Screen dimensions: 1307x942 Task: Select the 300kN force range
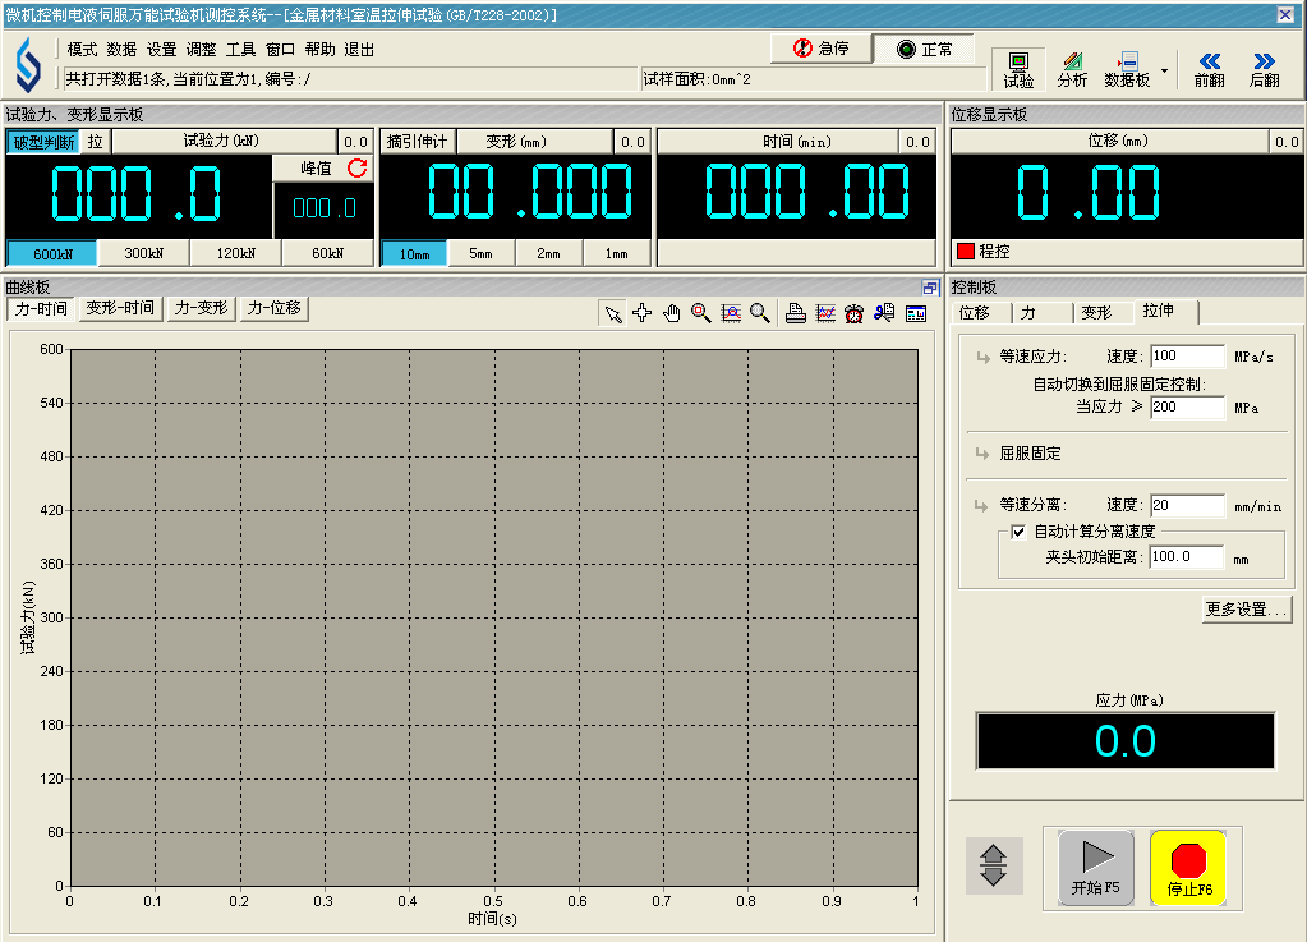(x=144, y=254)
